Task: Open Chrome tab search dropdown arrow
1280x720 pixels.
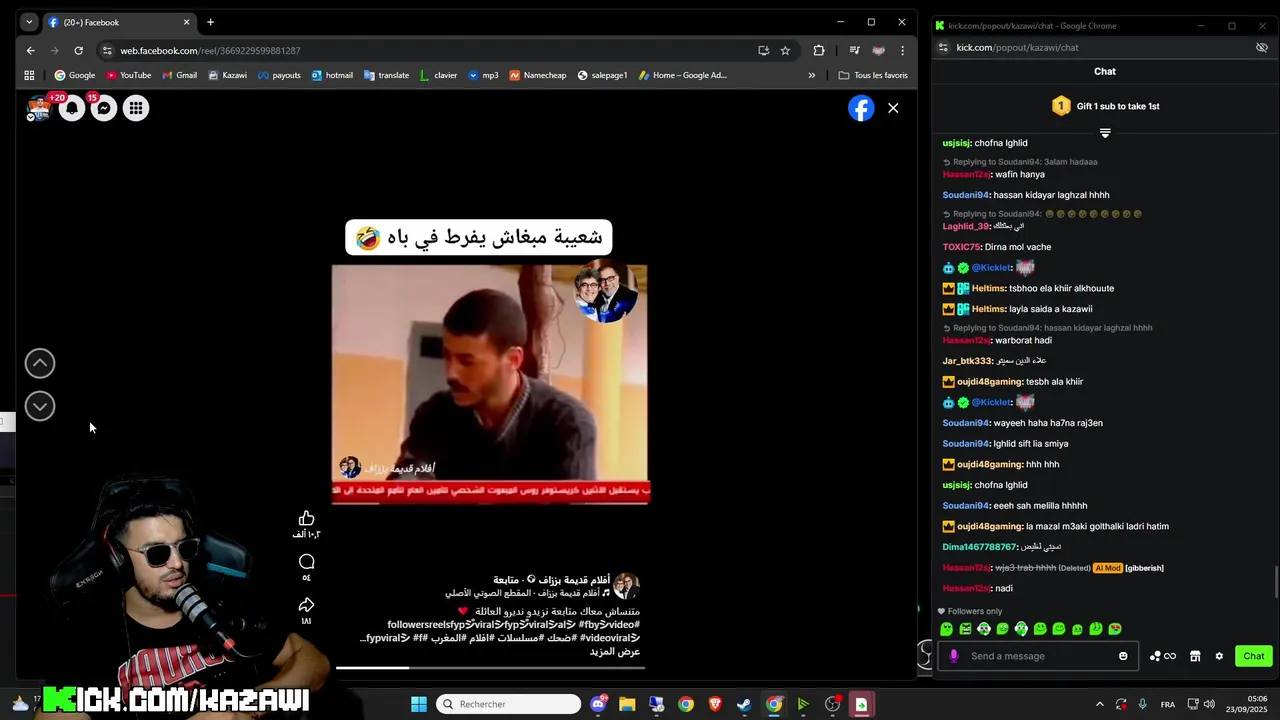Action: tap(29, 22)
